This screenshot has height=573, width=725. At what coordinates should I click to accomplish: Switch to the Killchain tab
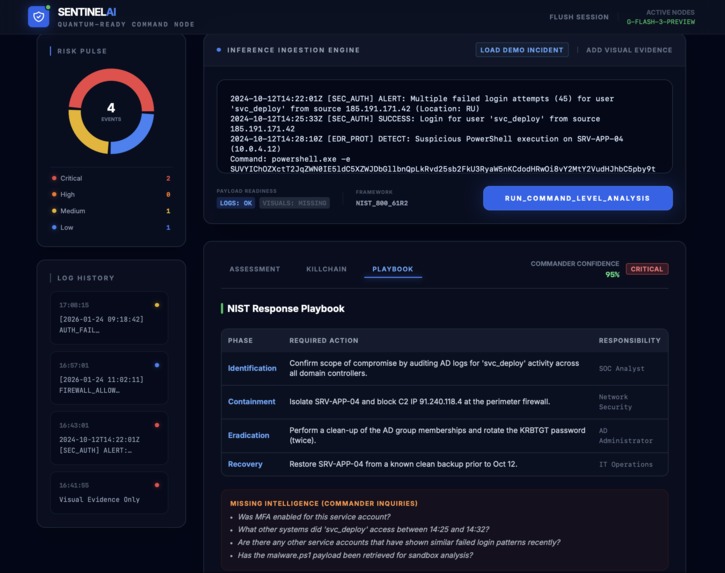tap(326, 269)
